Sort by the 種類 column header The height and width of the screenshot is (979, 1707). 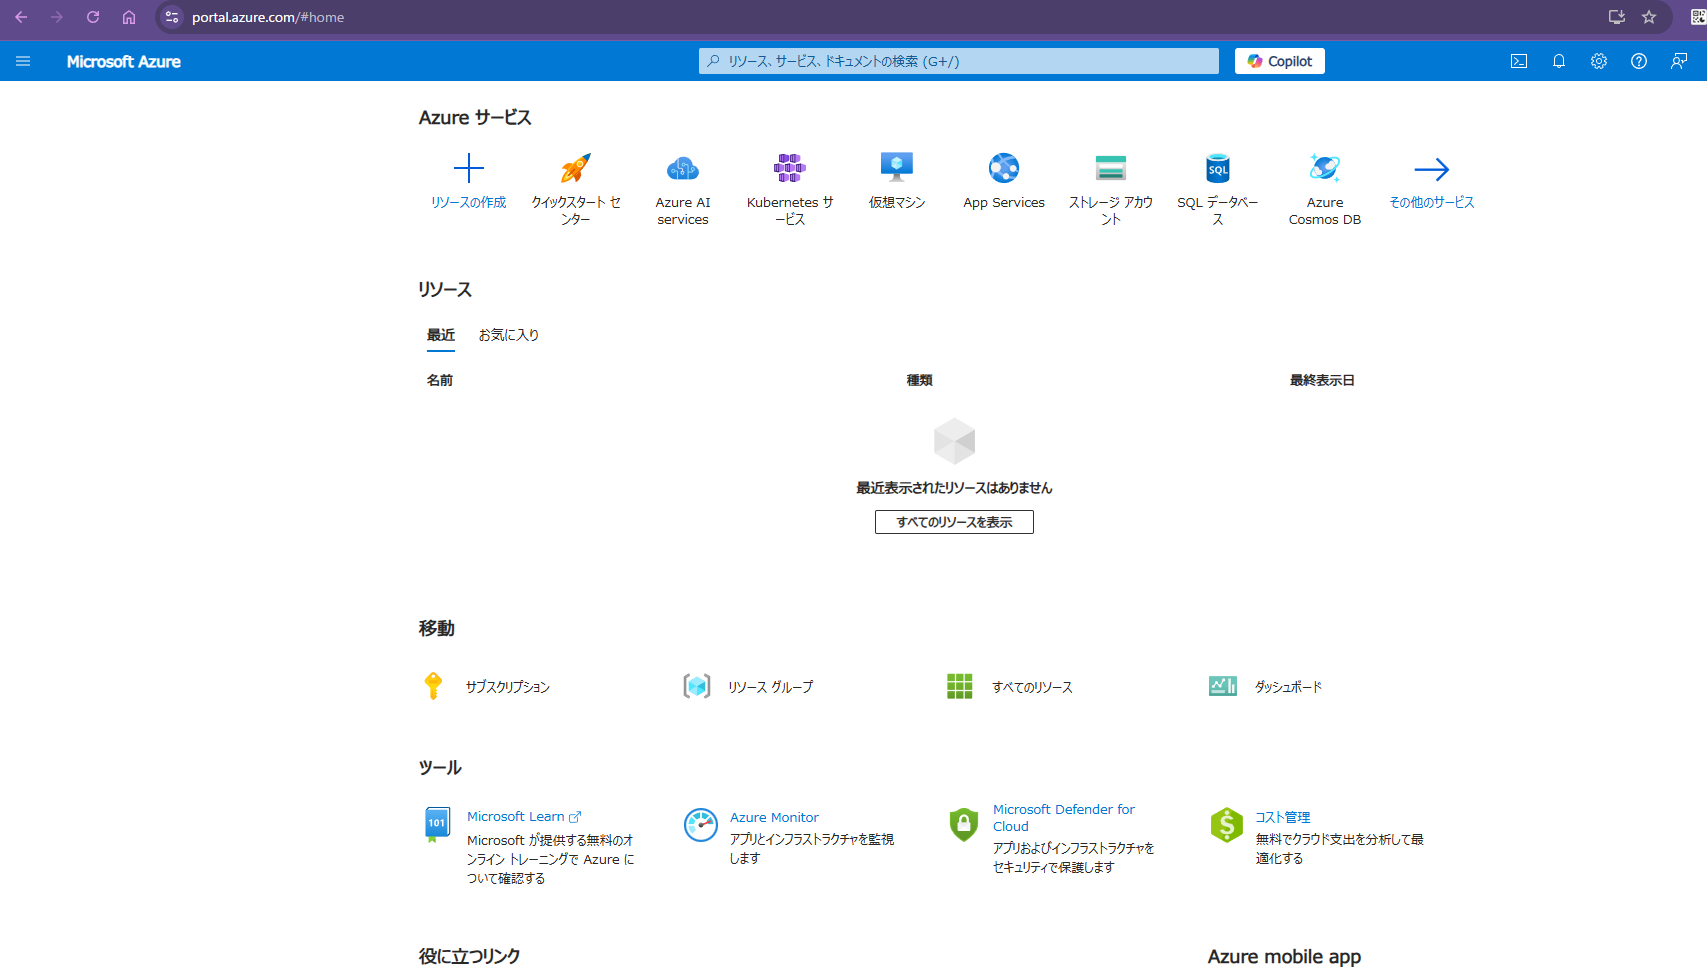click(x=920, y=380)
